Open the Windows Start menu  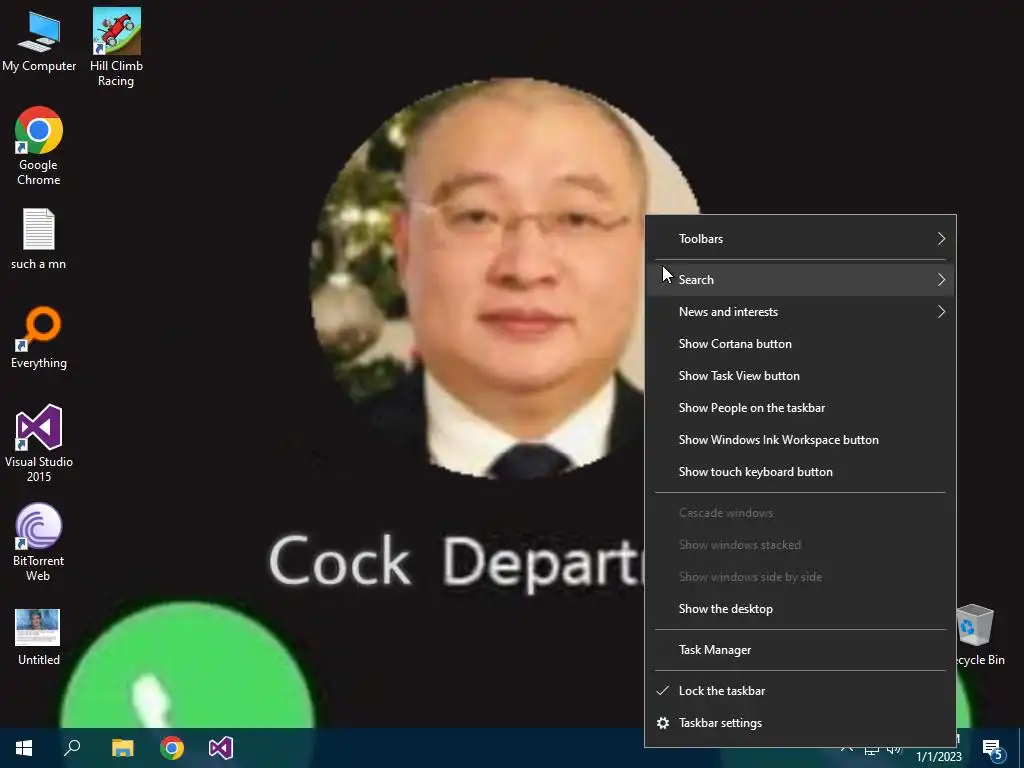tap(24, 748)
